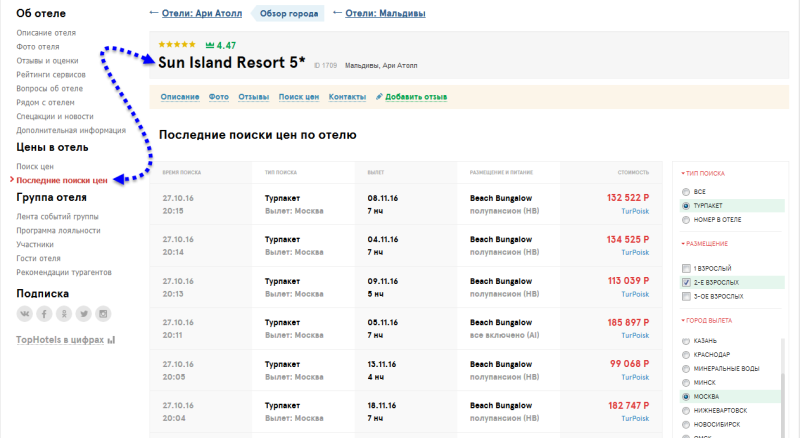
Task: Collapse the 'Размещение' filter section
Action: click(704, 244)
